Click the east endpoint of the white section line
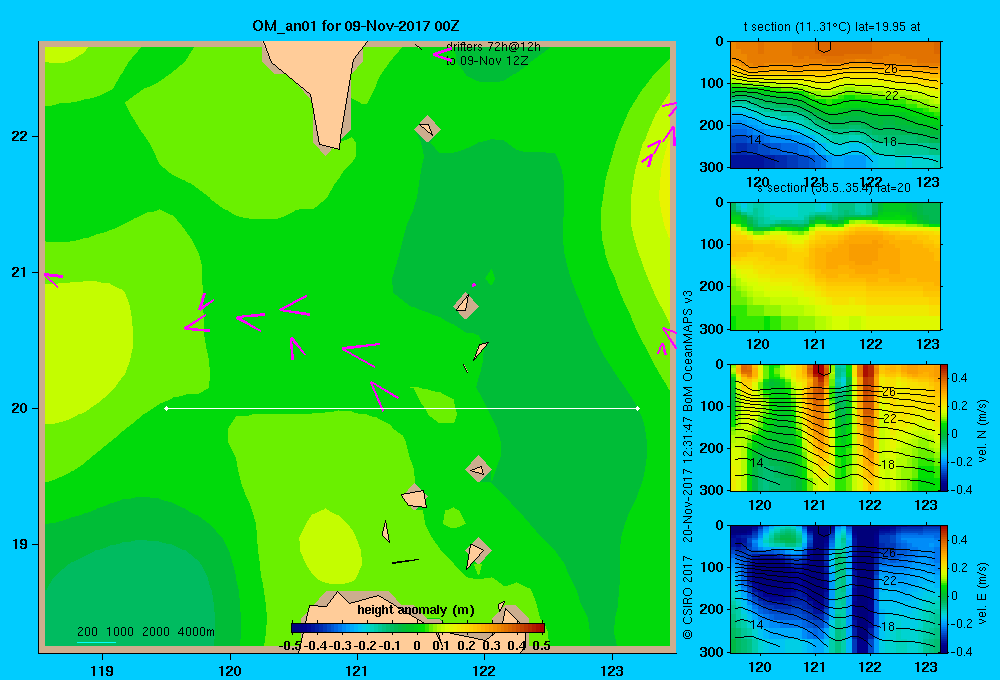 (x=638, y=408)
